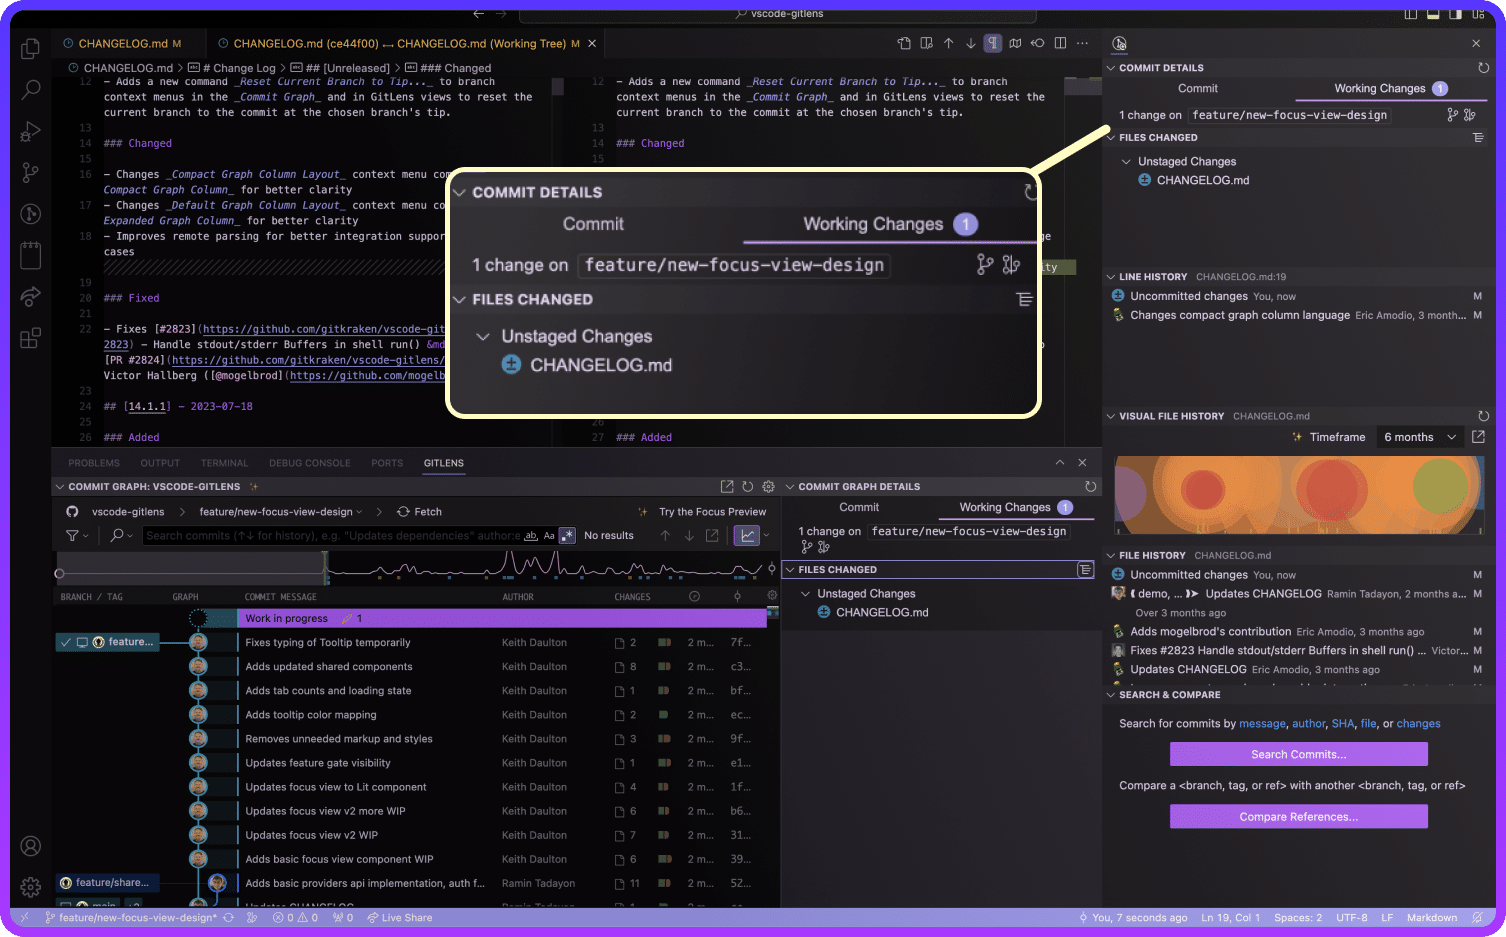The image size is (1506, 937).
Task: Open the Explorer view in activity bar
Action: [x=31, y=48]
